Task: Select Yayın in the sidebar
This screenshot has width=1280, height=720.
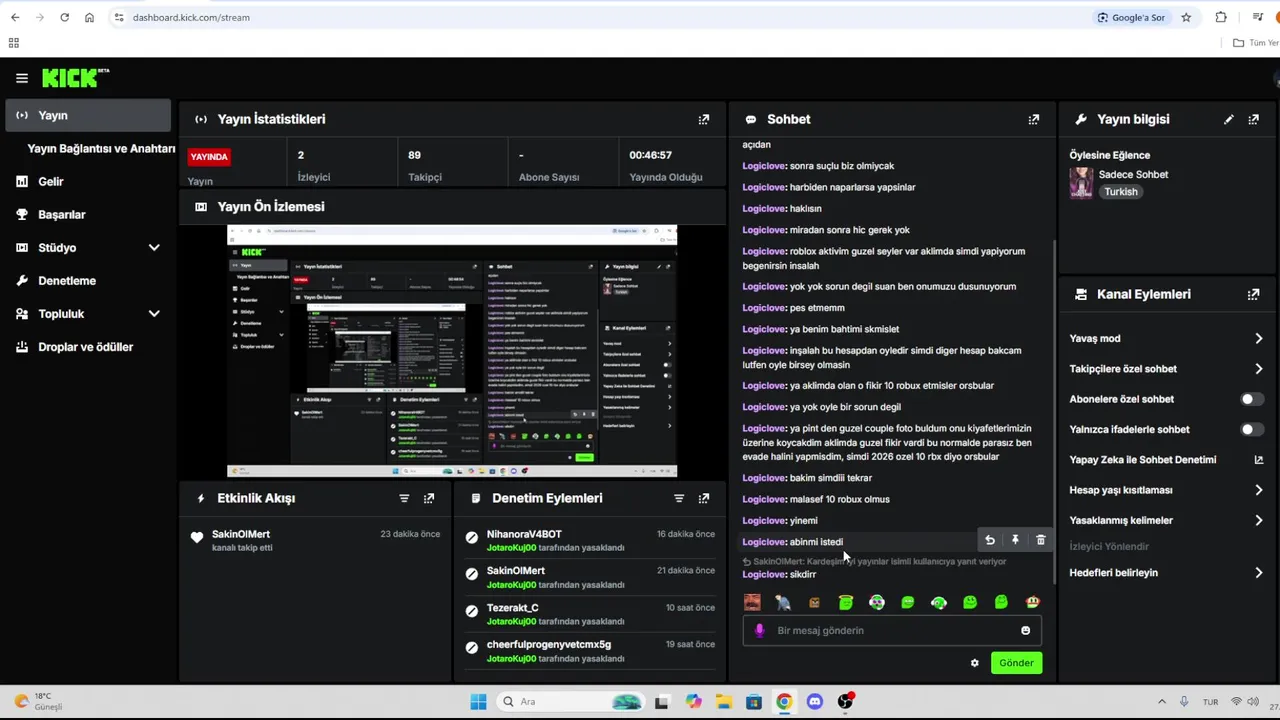Action: 88,115
